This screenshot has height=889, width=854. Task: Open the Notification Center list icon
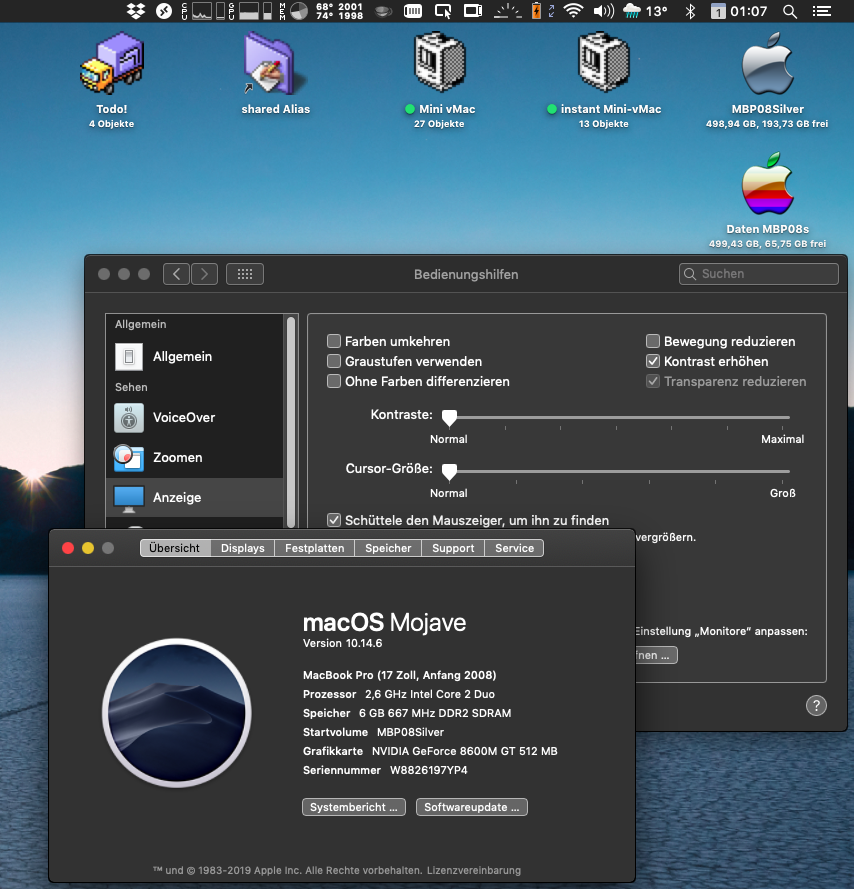(x=822, y=11)
